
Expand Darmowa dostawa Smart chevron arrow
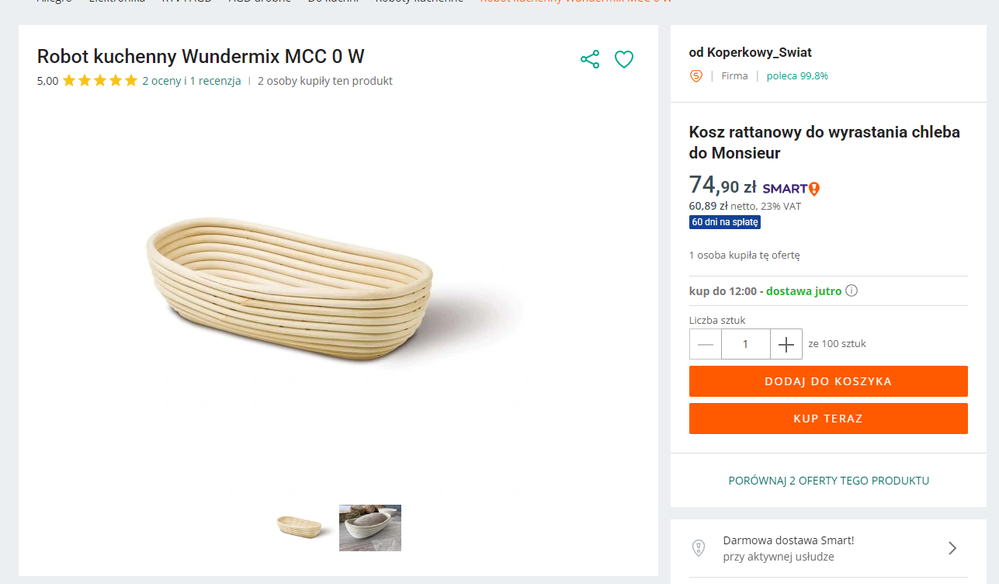pos(952,548)
